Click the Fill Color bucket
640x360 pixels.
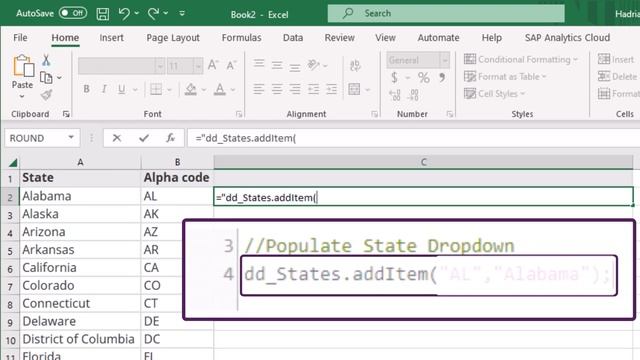click(191, 89)
